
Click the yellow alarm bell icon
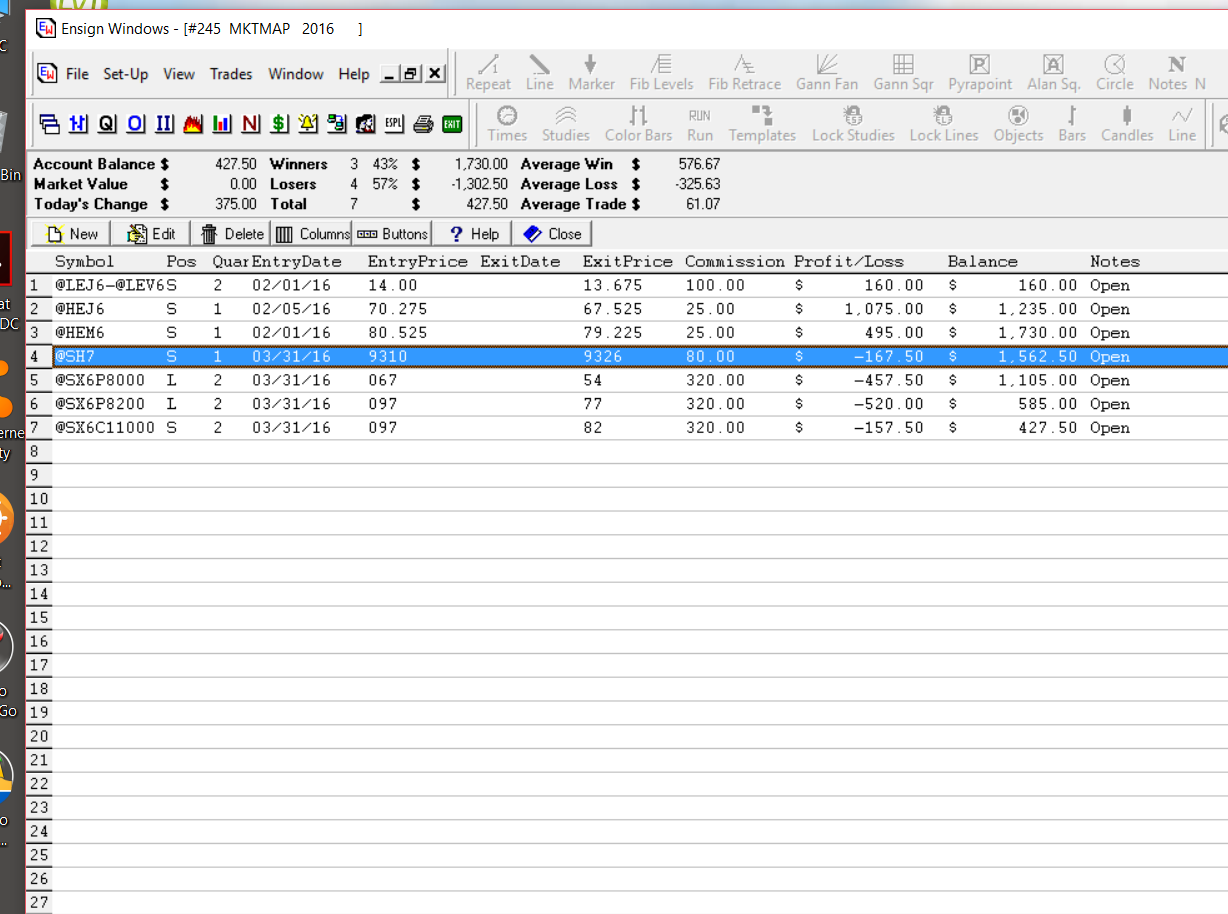(308, 124)
